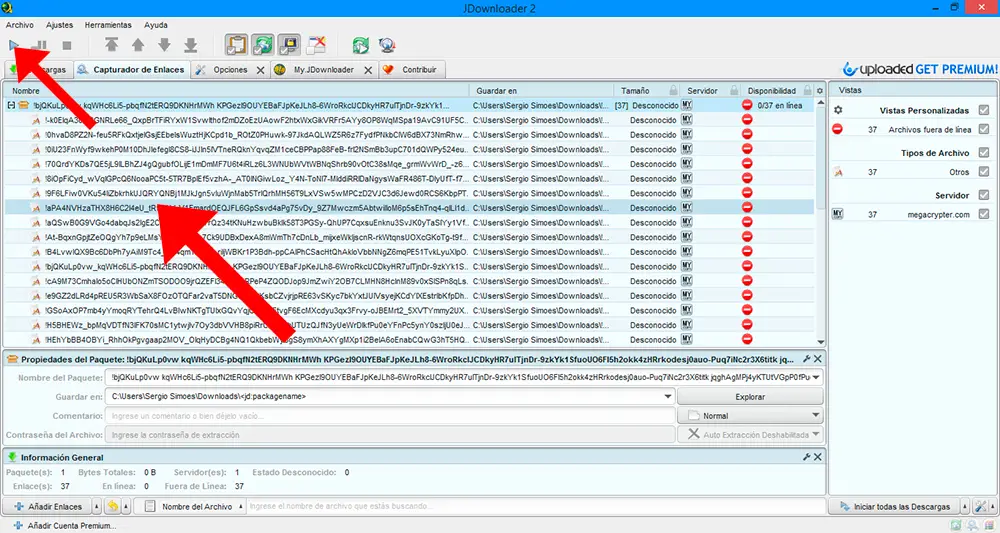Move selection to bottom of list
Image resolution: width=1000 pixels, height=533 pixels.
tap(191, 45)
